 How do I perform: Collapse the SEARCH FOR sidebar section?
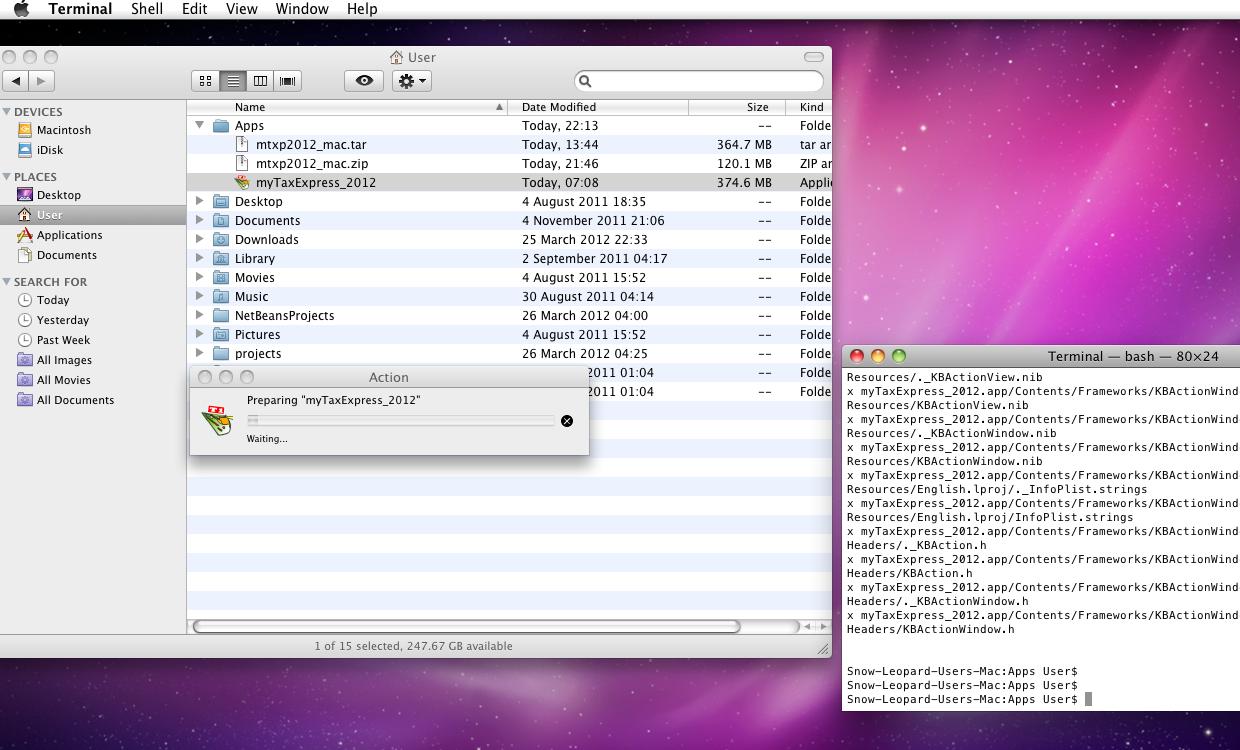pyautogui.click(x=7, y=282)
